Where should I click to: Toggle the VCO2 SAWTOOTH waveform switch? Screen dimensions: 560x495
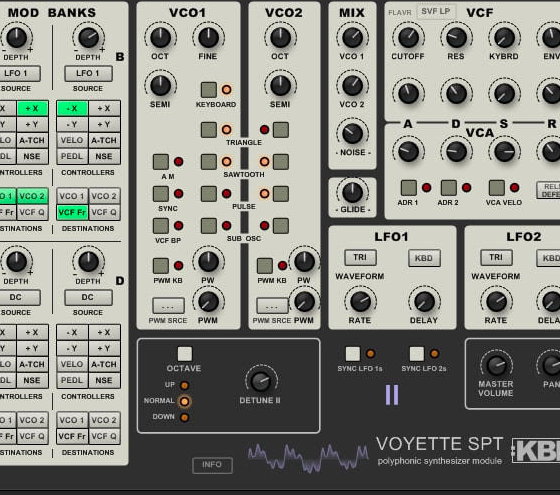pyautogui.click(x=281, y=162)
